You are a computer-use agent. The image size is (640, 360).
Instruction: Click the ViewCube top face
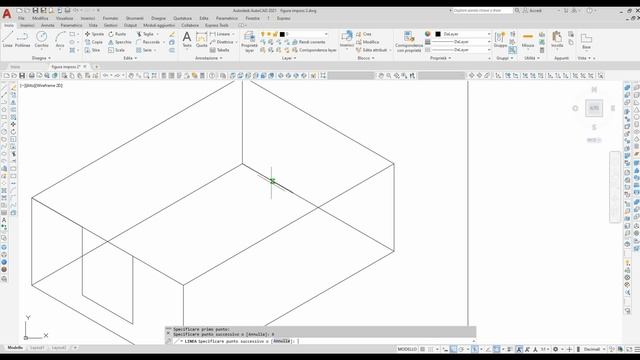point(594,108)
